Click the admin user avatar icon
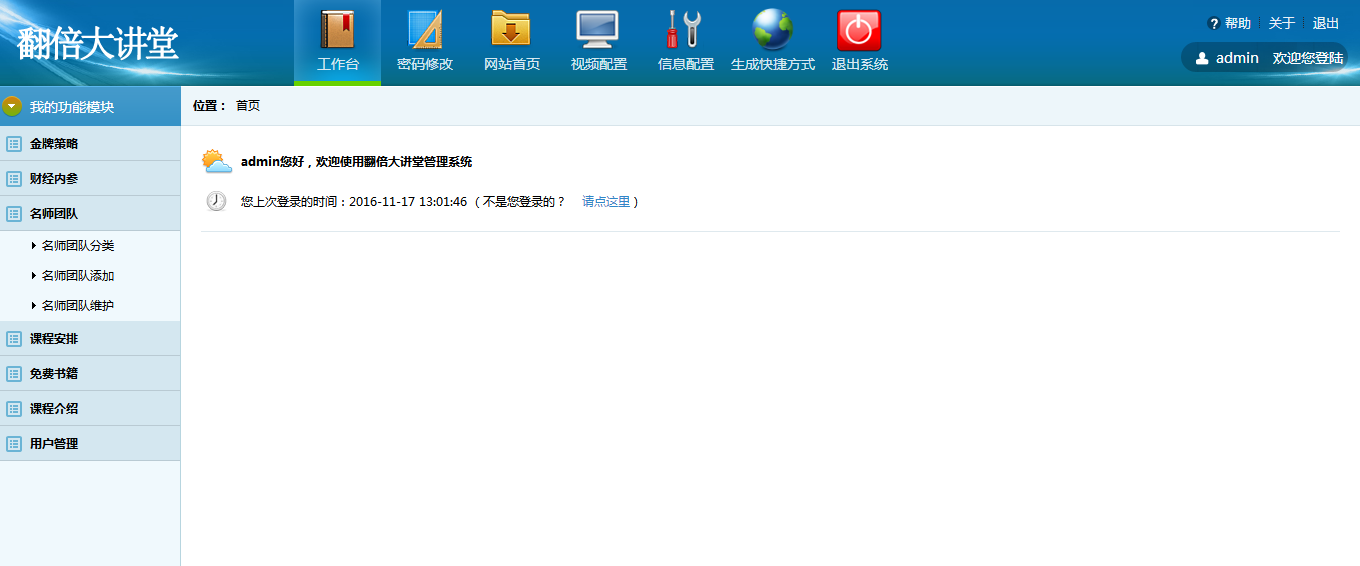Image resolution: width=1360 pixels, height=566 pixels. [1202, 58]
